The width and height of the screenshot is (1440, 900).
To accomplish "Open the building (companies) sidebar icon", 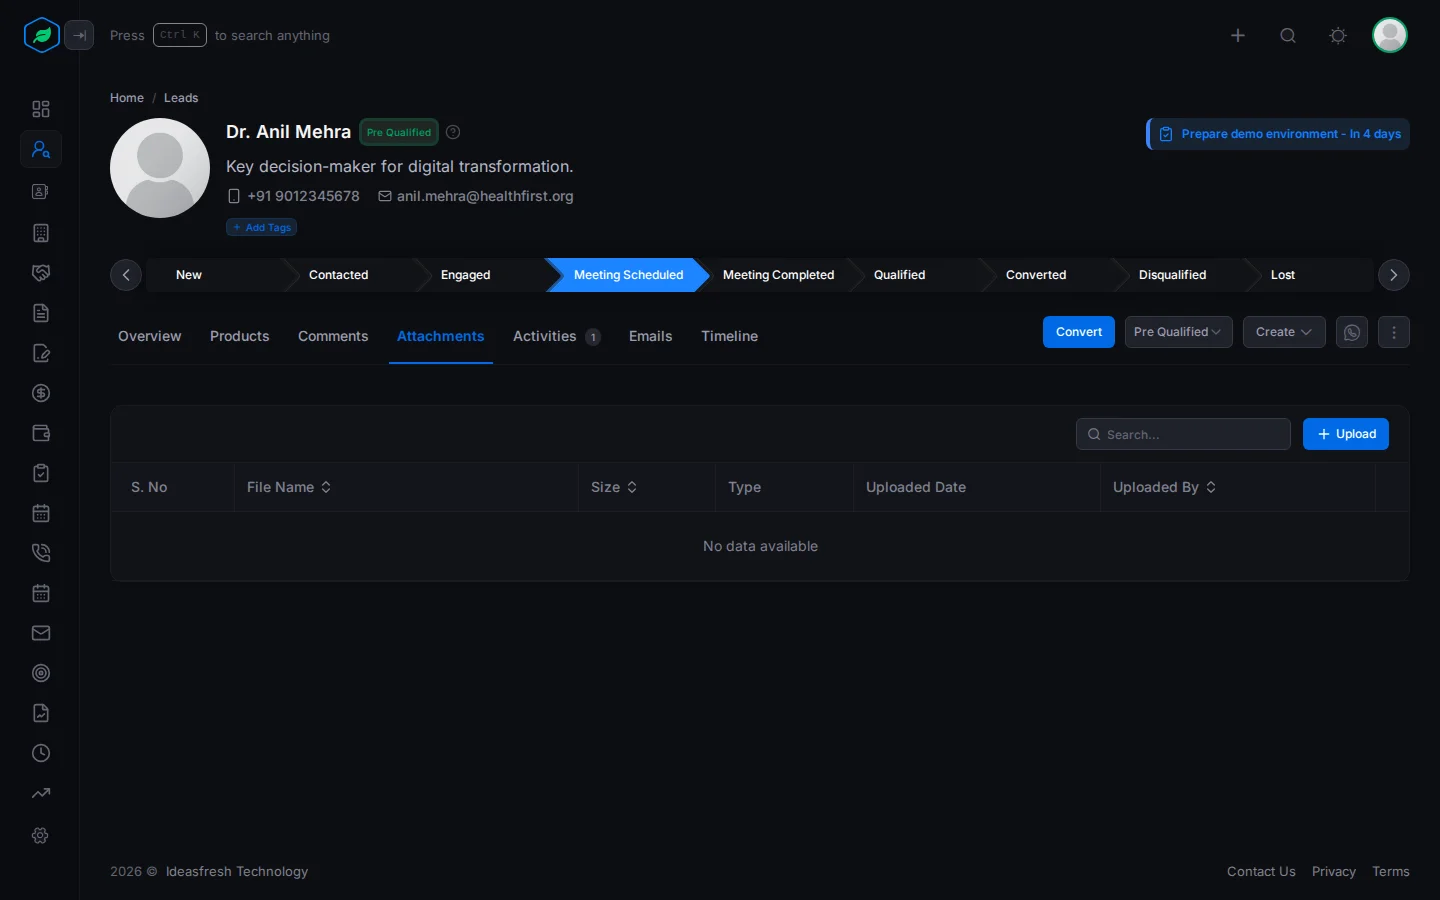I will click(x=41, y=233).
